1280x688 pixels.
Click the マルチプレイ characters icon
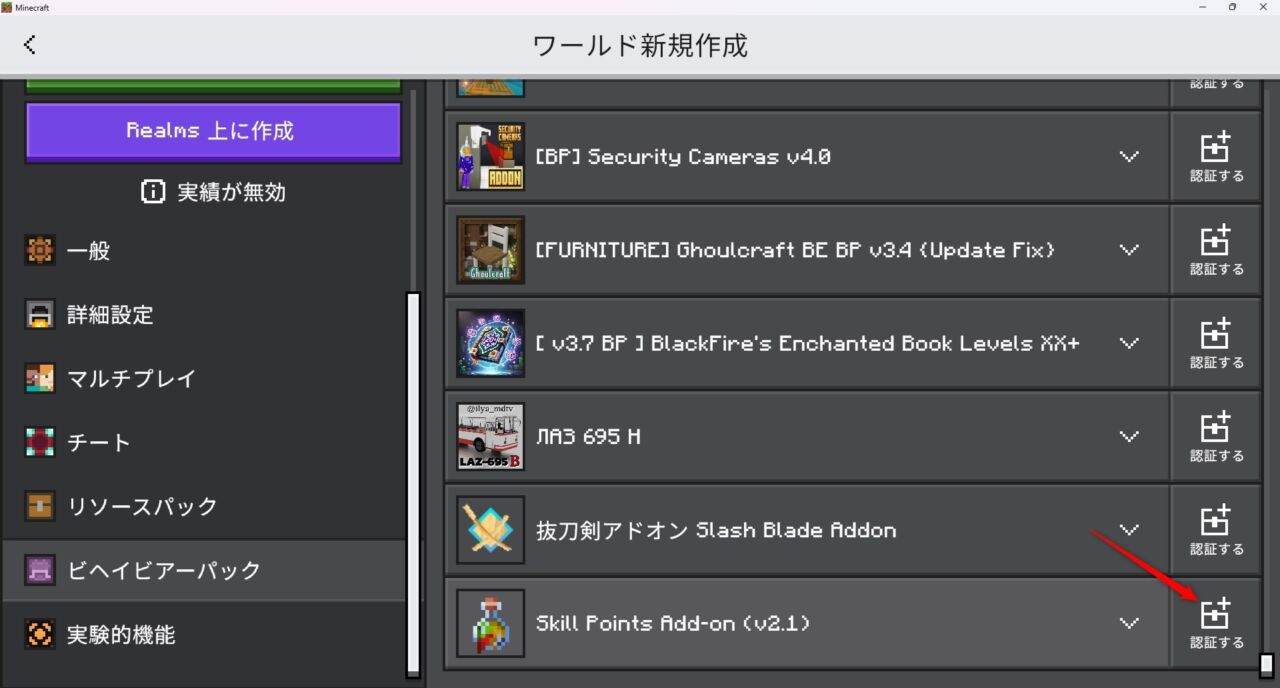[40, 379]
